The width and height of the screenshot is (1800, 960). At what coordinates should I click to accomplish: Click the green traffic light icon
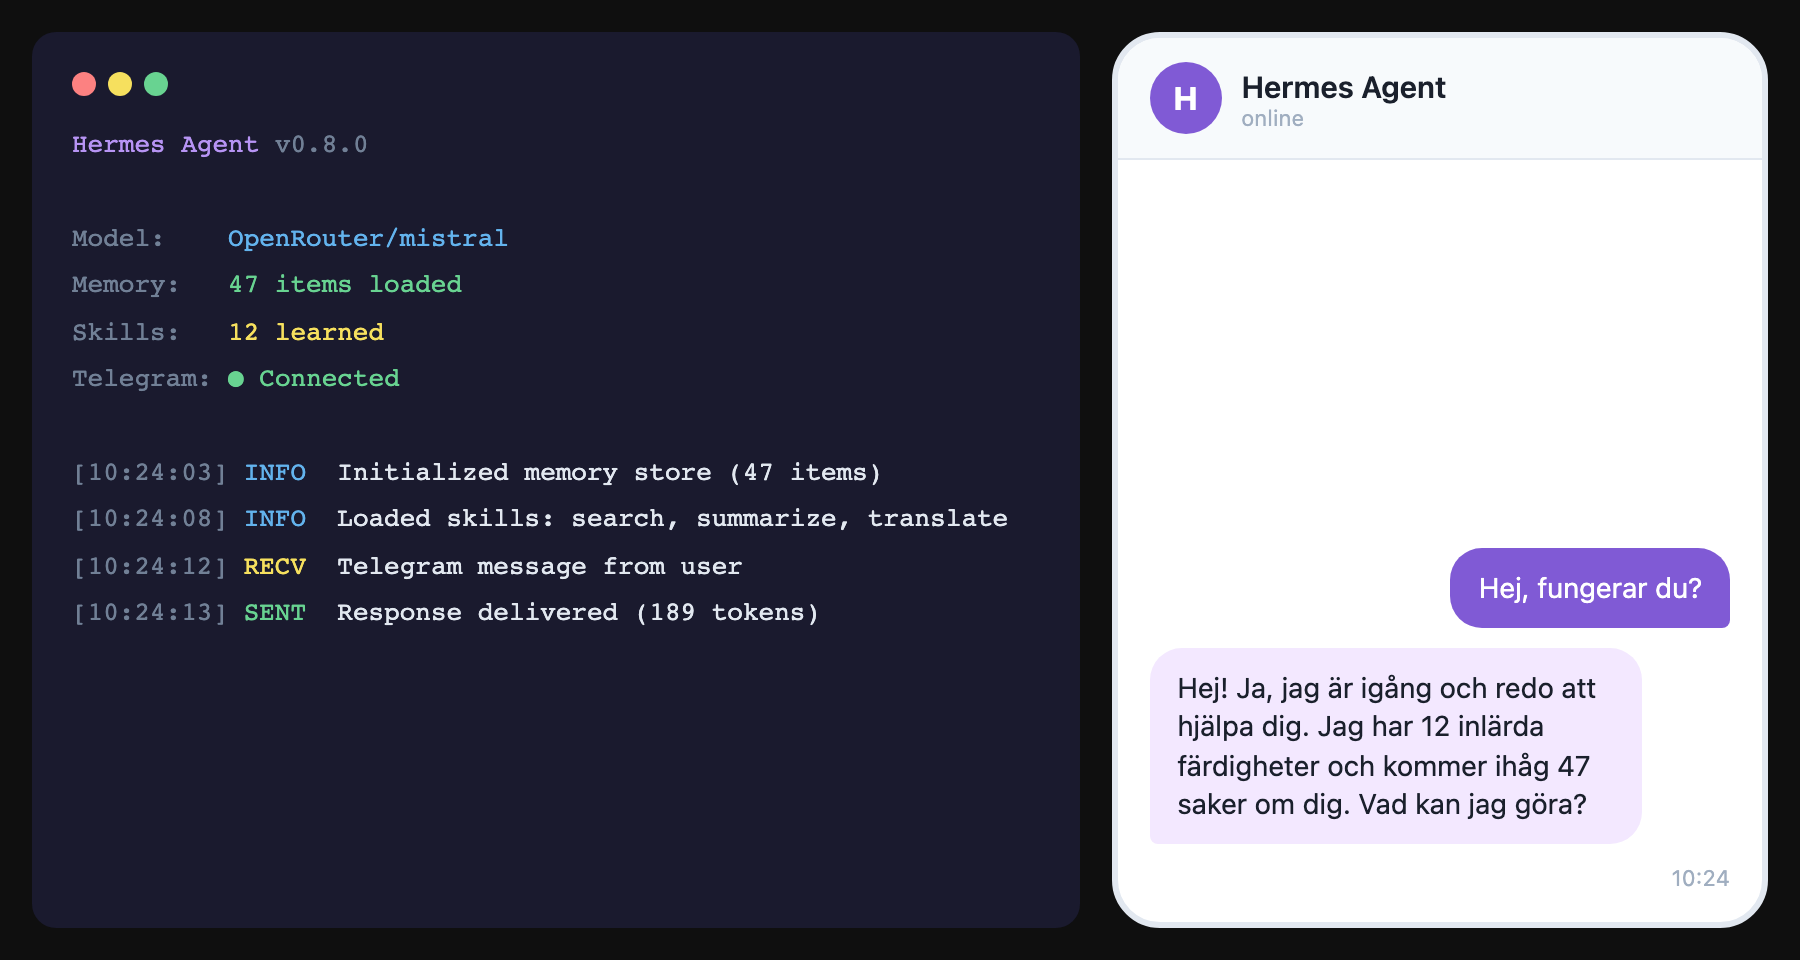tap(157, 84)
